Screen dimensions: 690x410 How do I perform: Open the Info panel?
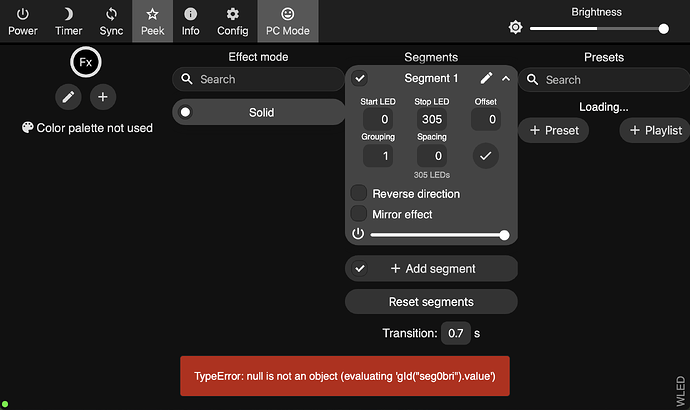(191, 22)
